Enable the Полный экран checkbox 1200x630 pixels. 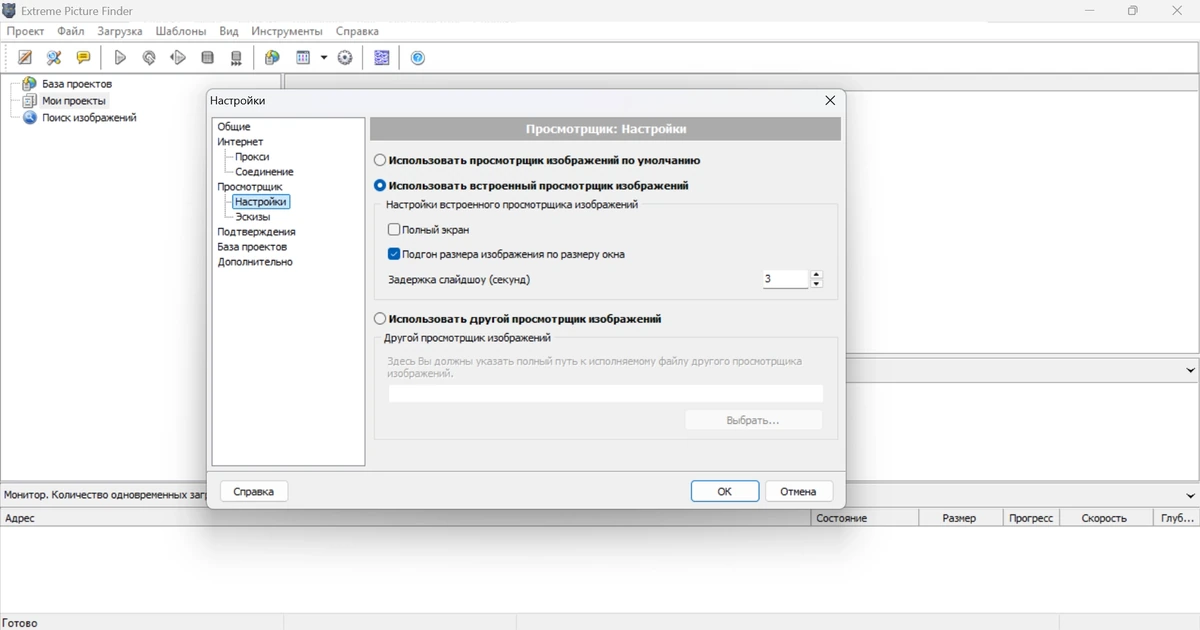click(x=394, y=230)
